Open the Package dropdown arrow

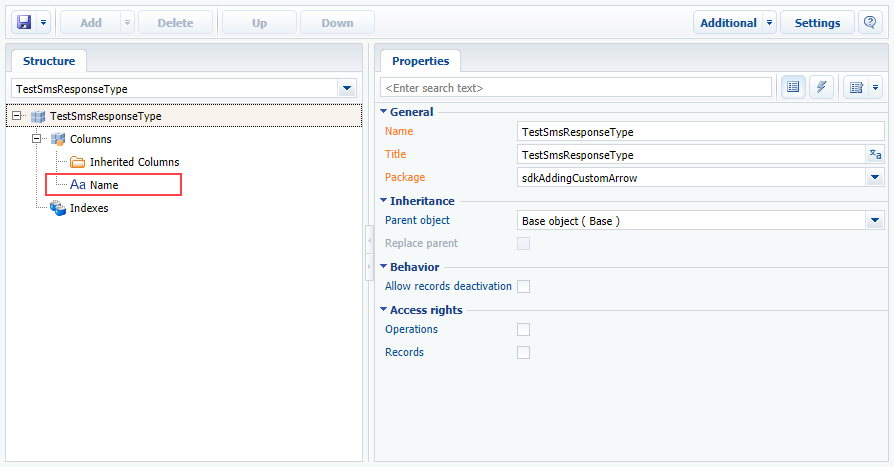(875, 177)
